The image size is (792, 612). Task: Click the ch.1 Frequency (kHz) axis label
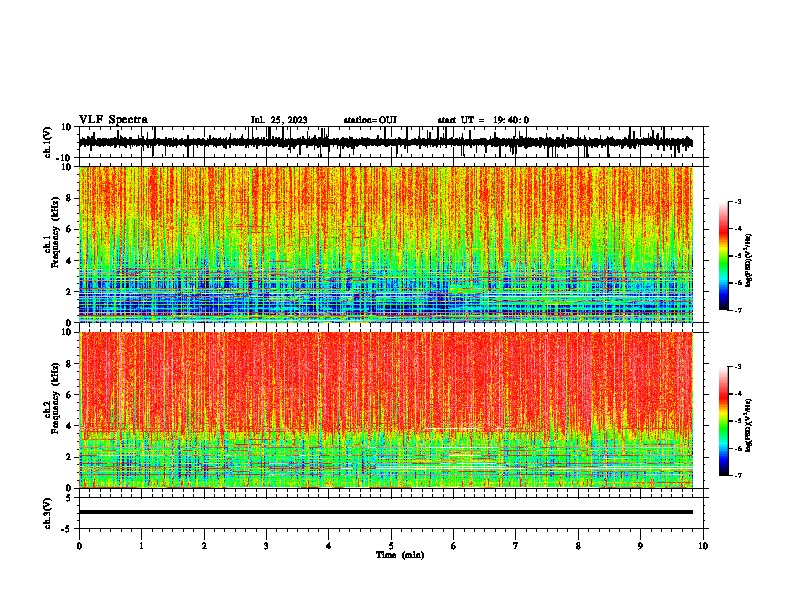click(x=52, y=232)
